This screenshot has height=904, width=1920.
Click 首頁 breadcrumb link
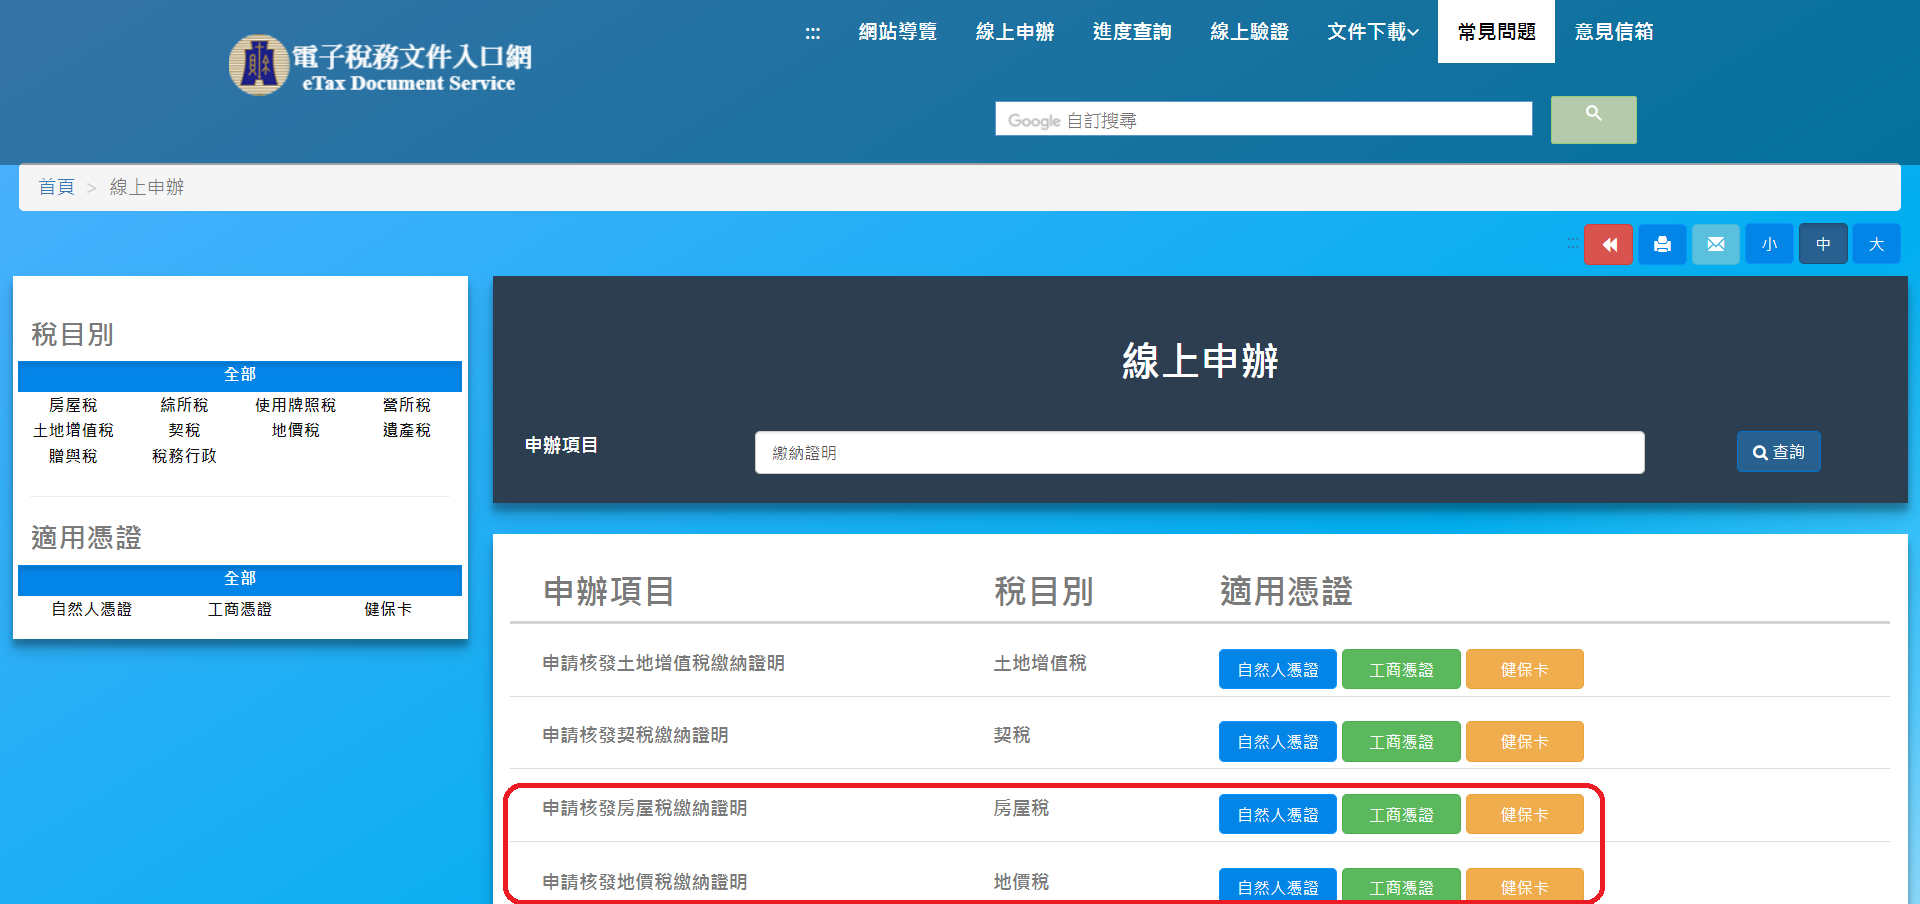tap(56, 187)
